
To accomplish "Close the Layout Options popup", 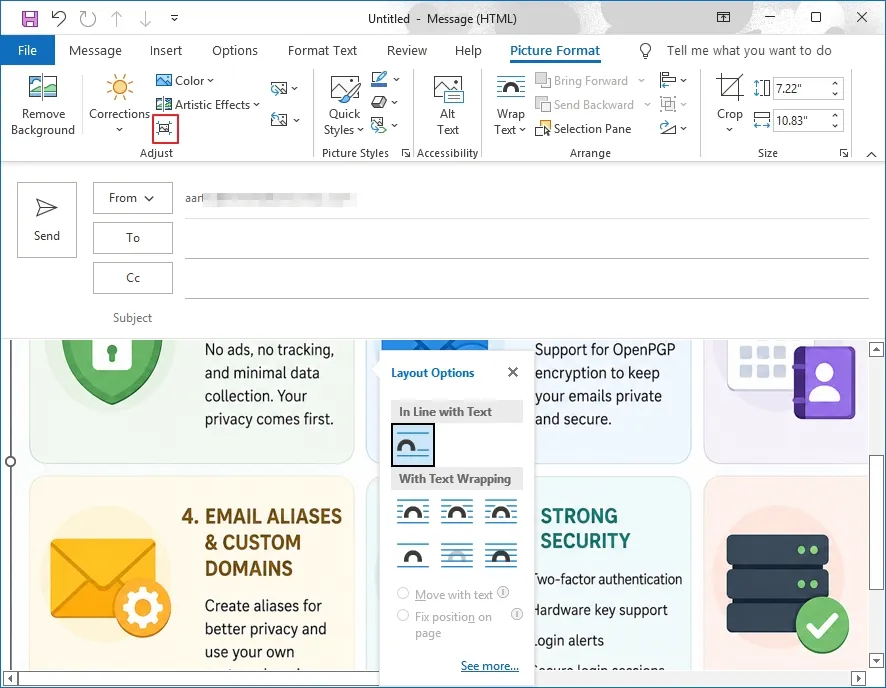I will click(x=513, y=372).
